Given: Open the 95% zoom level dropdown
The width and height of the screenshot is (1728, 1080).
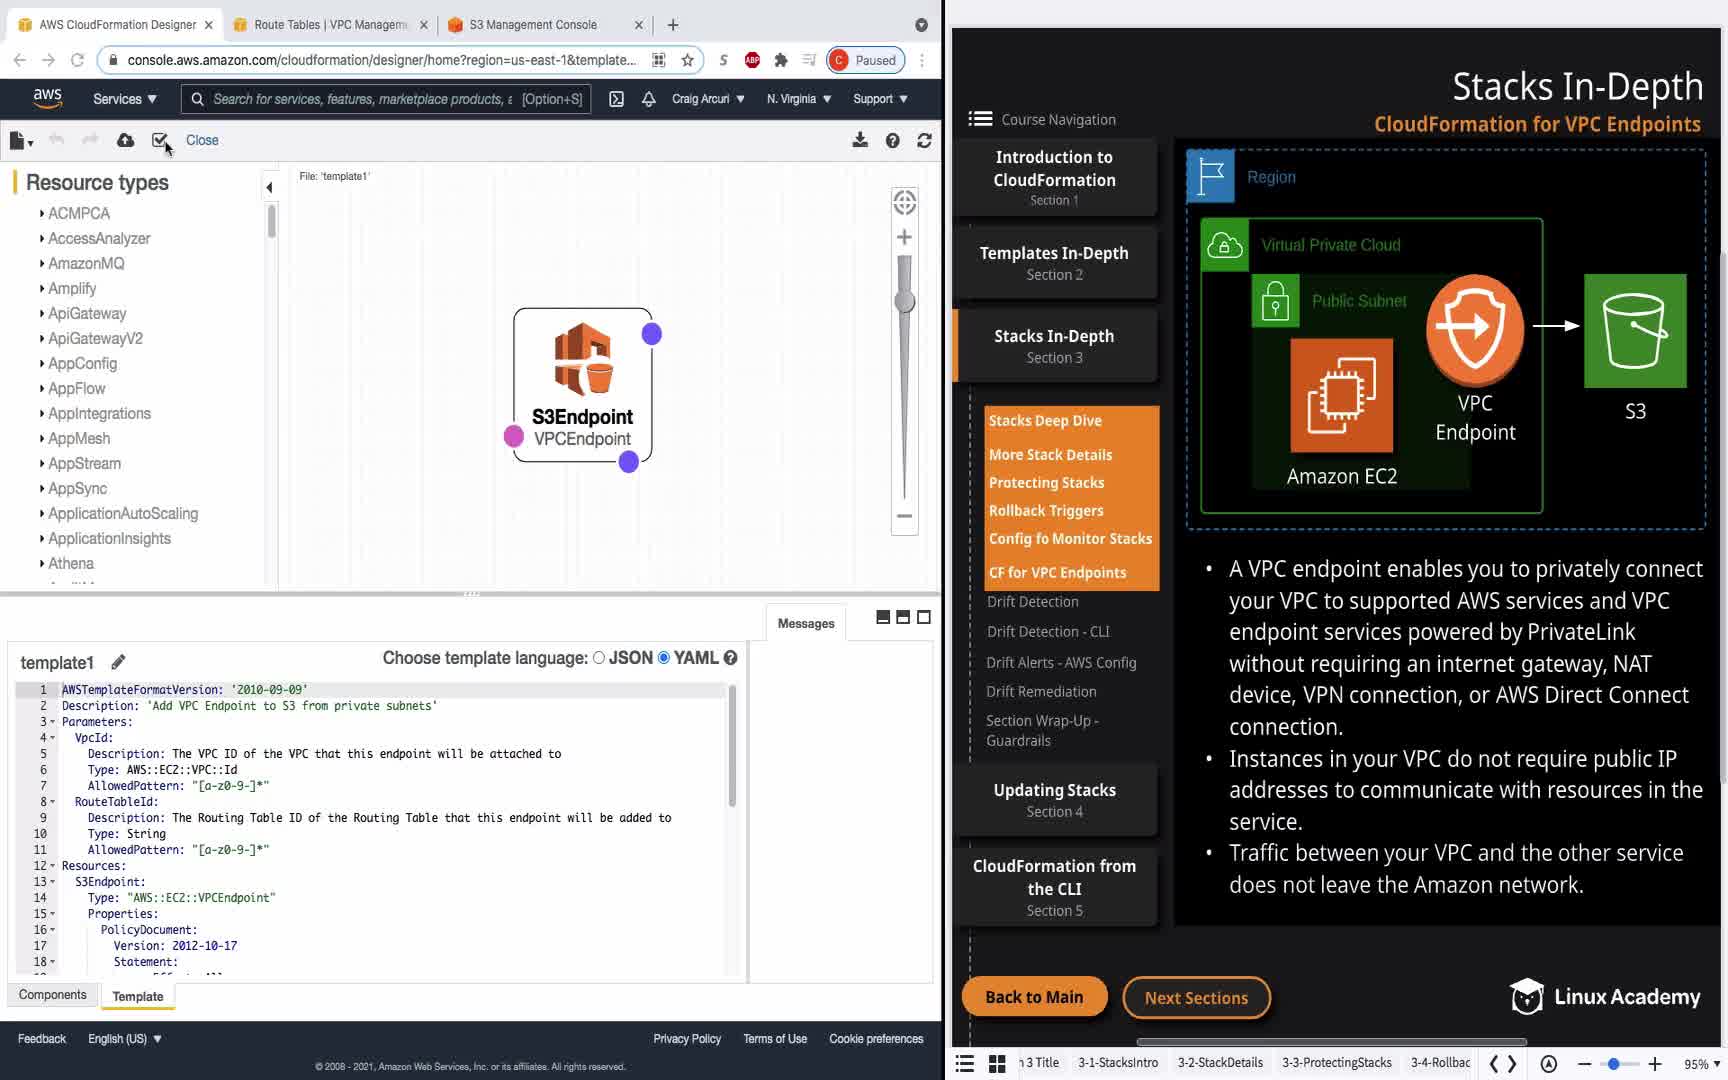Looking at the screenshot, I should pos(1702,1064).
